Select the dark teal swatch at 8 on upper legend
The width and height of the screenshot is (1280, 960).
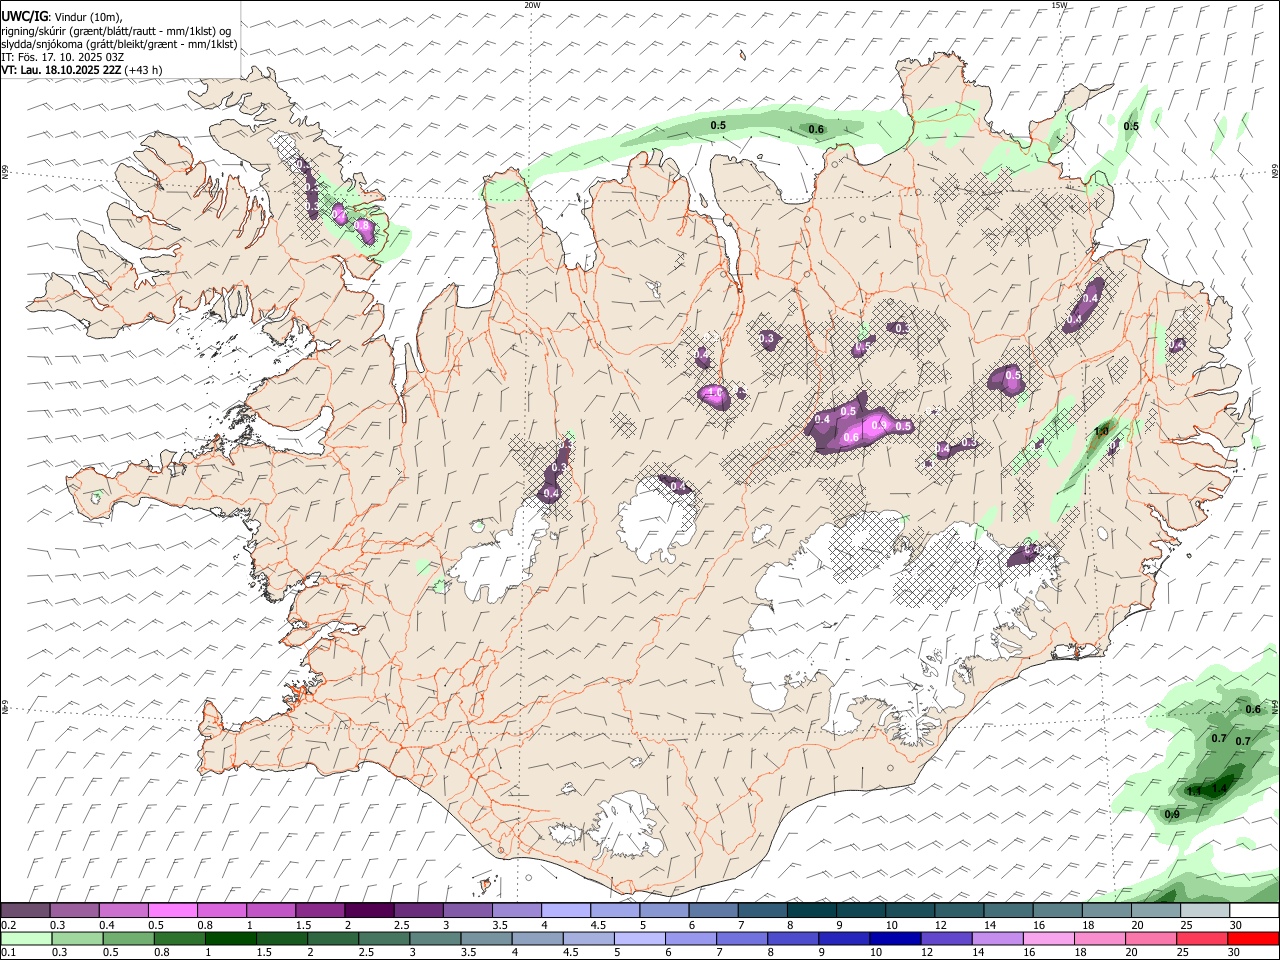point(810,911)
